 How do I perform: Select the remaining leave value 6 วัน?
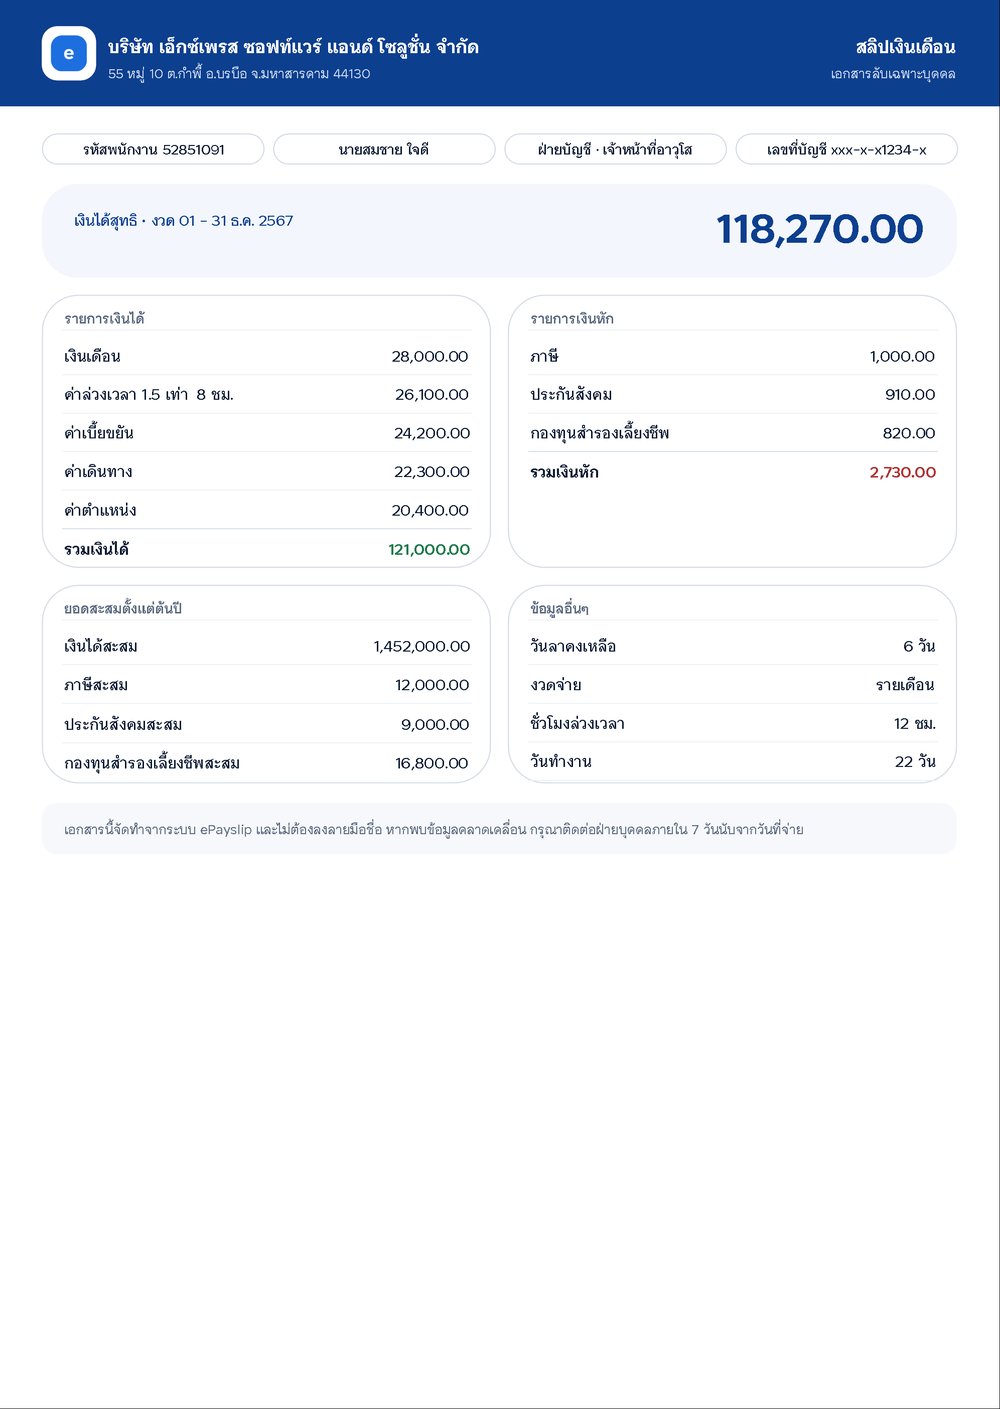pyautogui.click(x=919, y=646)
